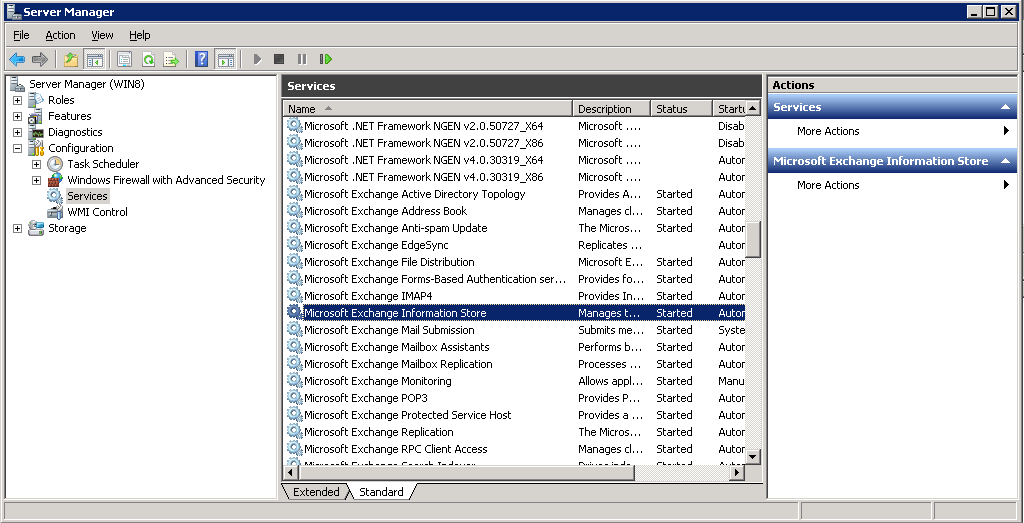
Task: Select Microsoft Exchange Anti-spam Update service
Action: pyautogui.click(x=395, y=228)
